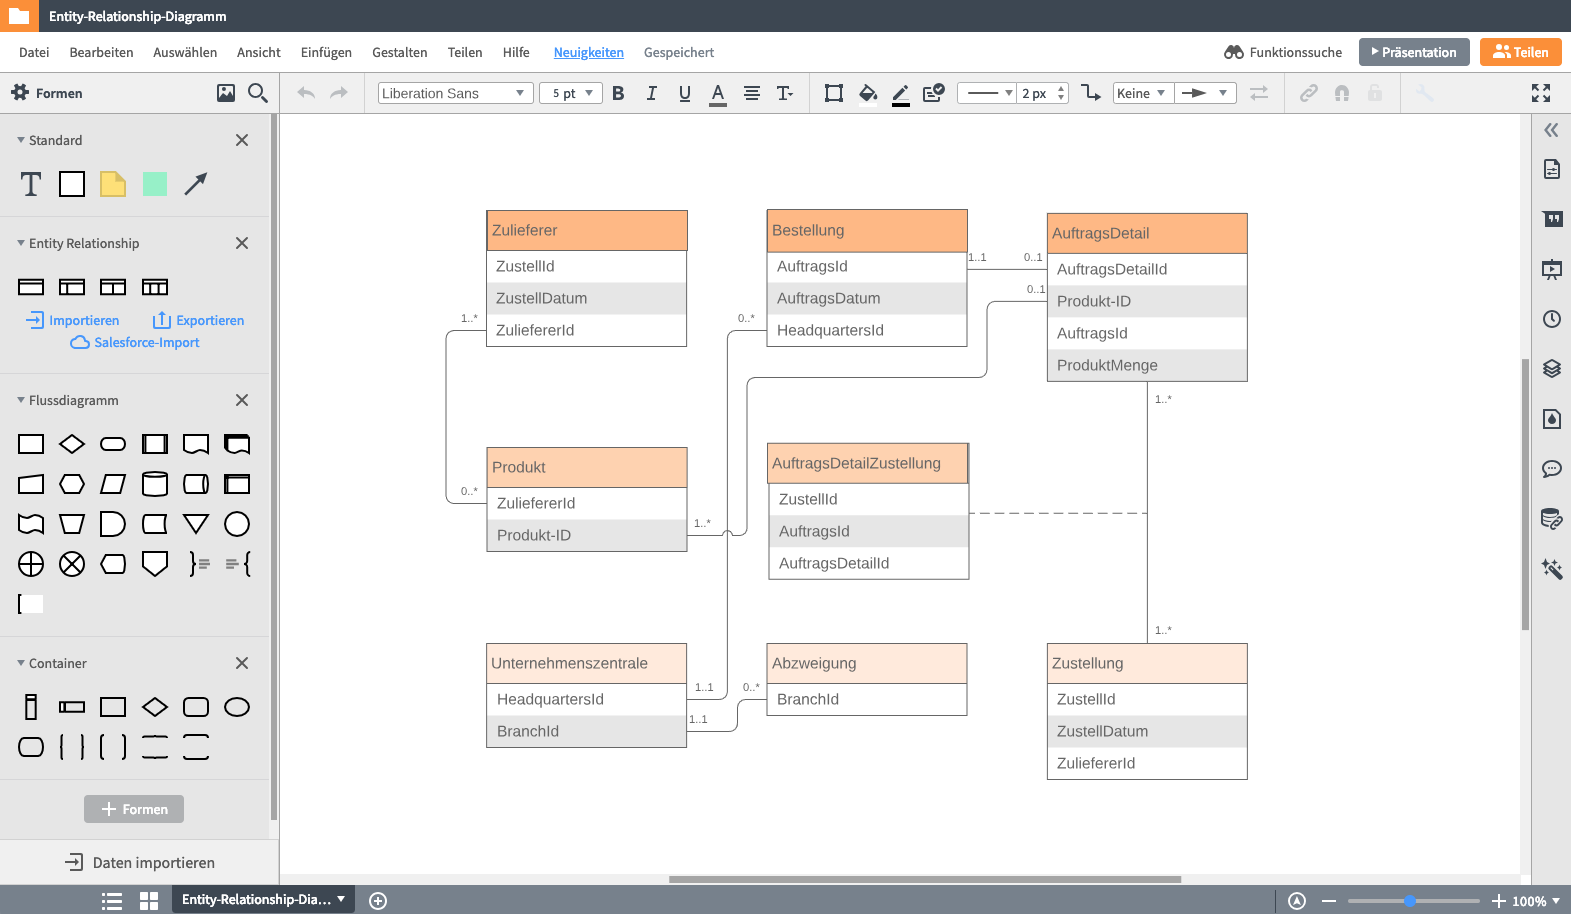Click the fullscreen toggle icon
Screen dimensions: 1571x914
coord(1540,93)
